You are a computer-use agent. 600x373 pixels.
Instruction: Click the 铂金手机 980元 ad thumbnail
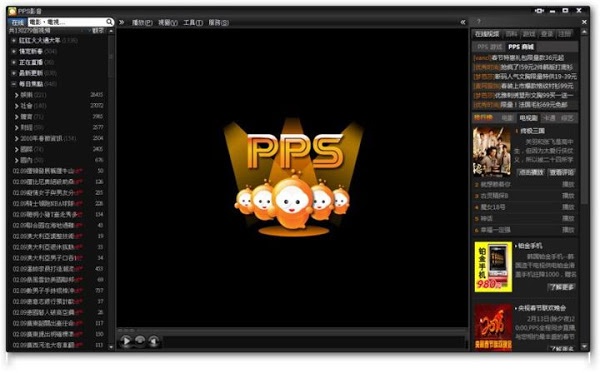(493, 266)
